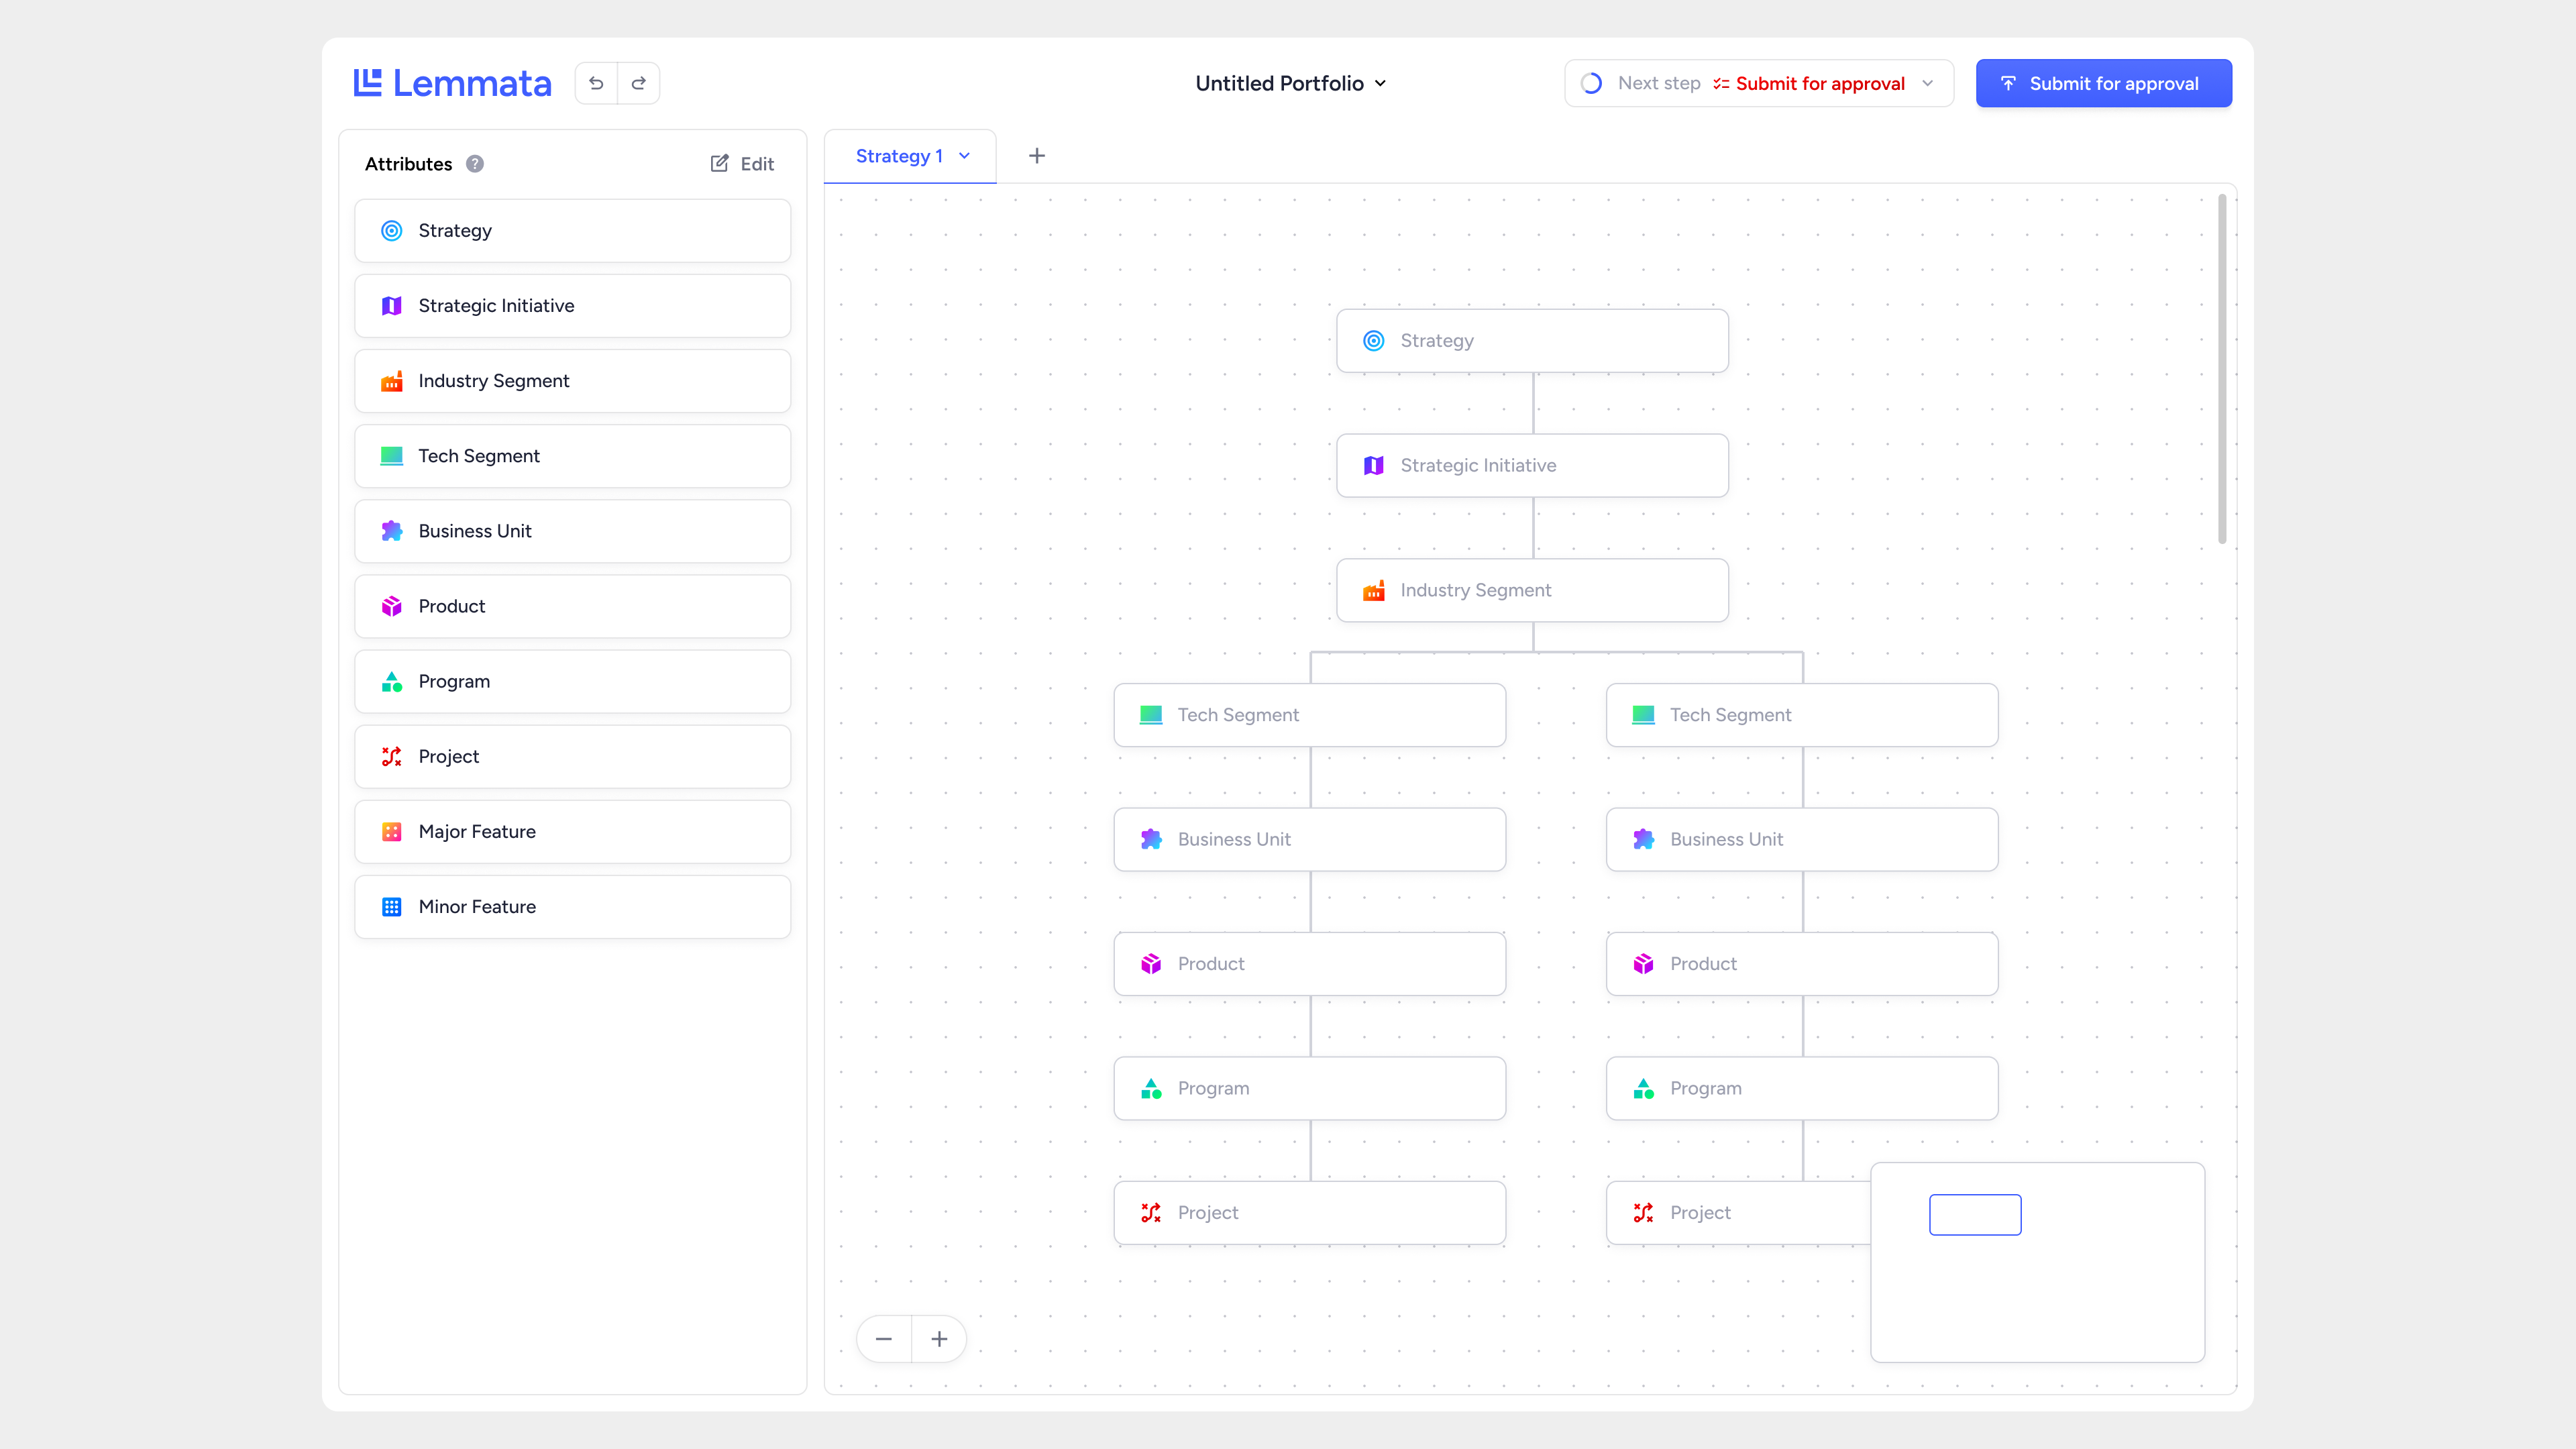
Task: Click the Next step progress circle icon
Action: coord(1591,83)
